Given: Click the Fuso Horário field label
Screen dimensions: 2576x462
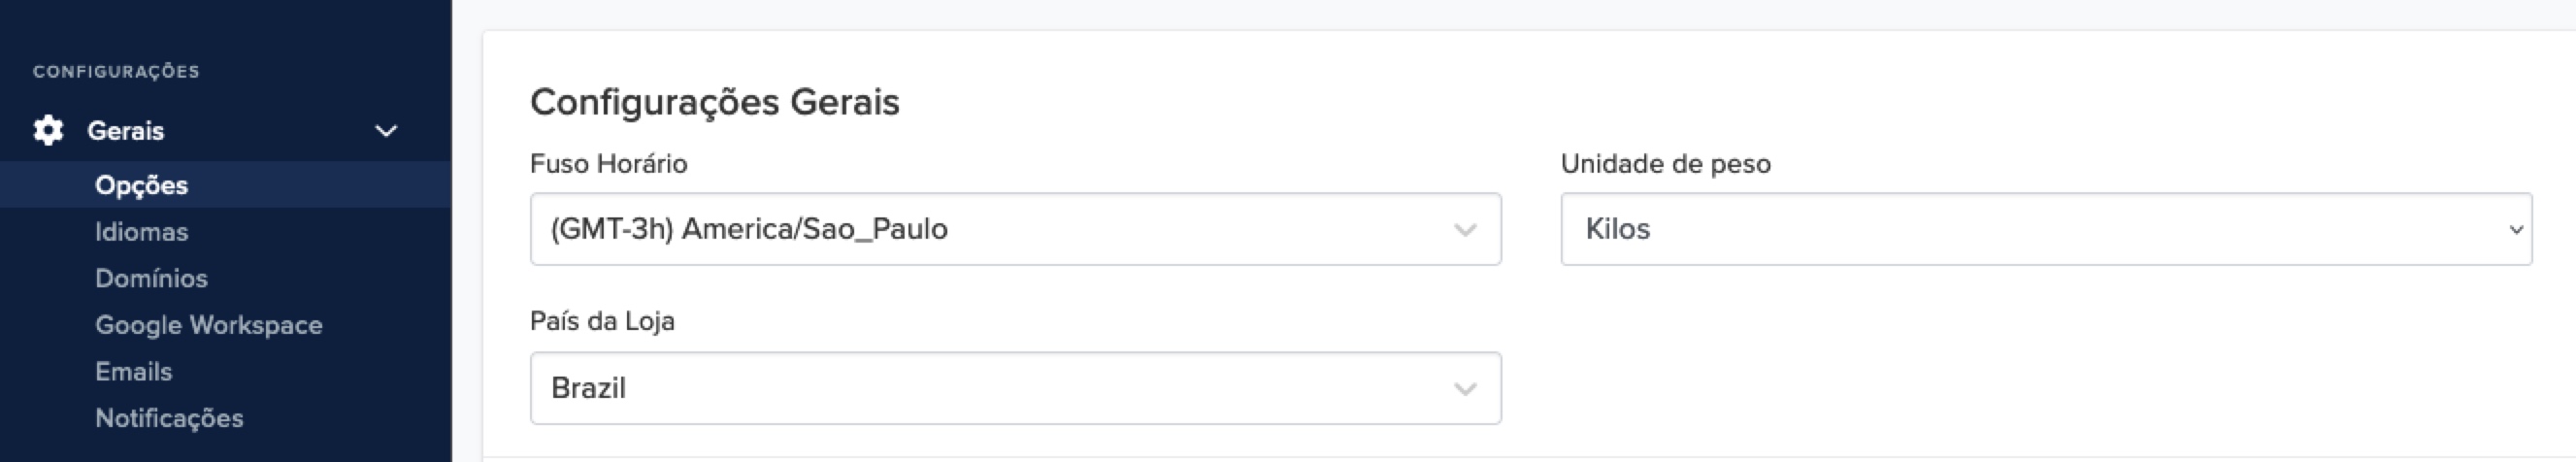Looking at the screenshot, I should (x=608, y=164).
